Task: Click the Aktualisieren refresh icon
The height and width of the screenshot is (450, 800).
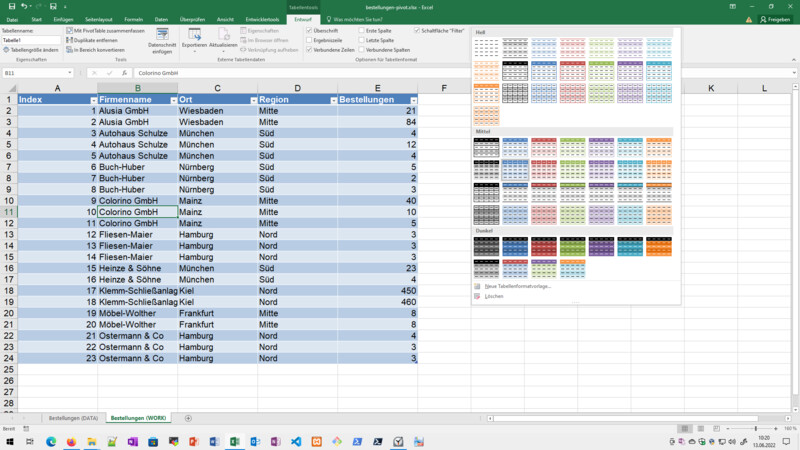Action: tap(223, 35)
